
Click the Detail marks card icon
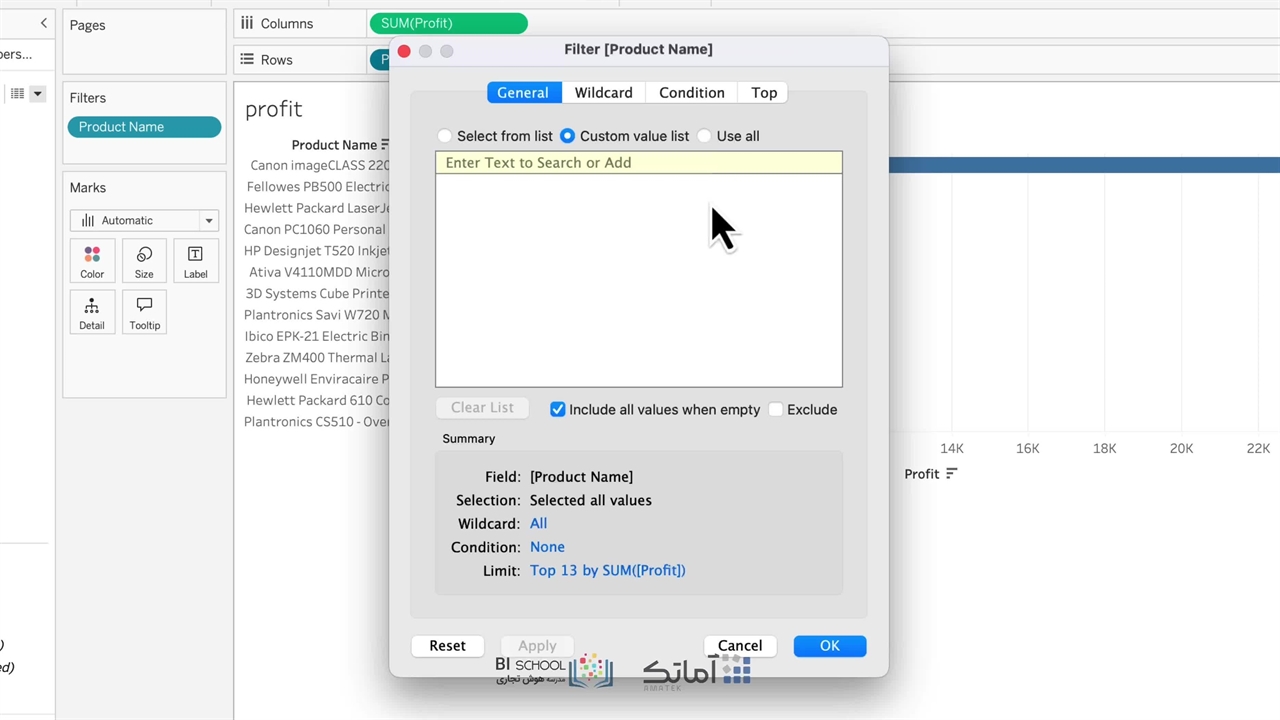point(92,313)
